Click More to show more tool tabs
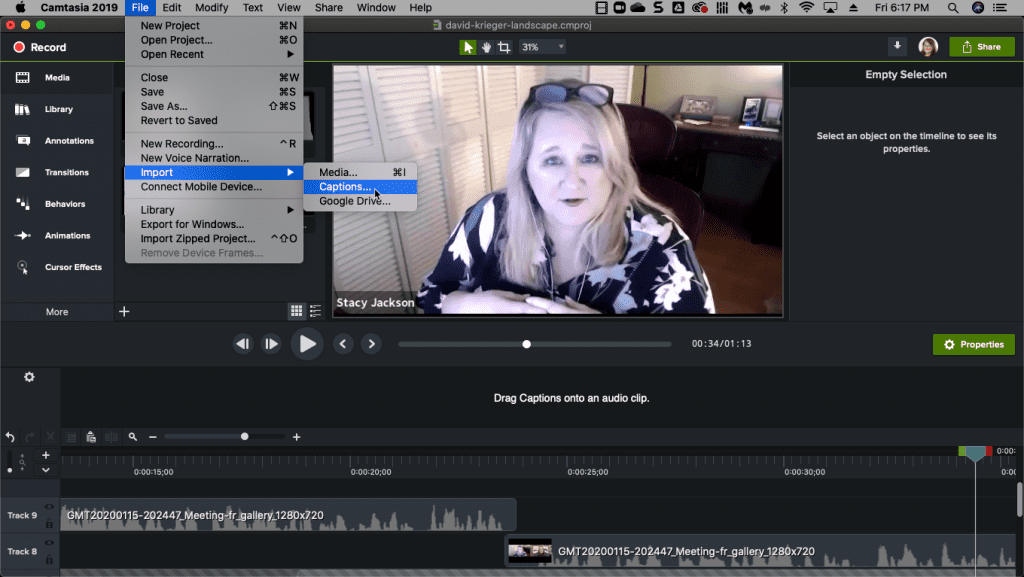 tap(57, 311)
